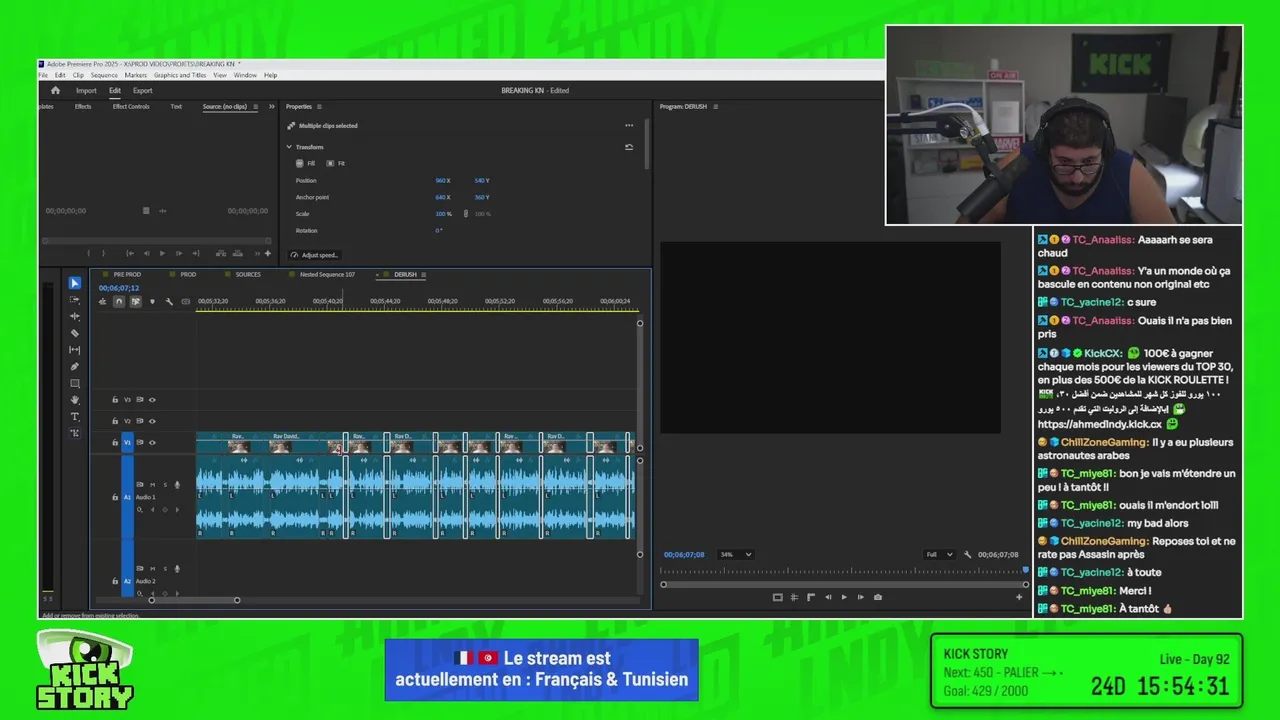Mute Audio 1 track
1280x720 pixels.
(154, 485)
